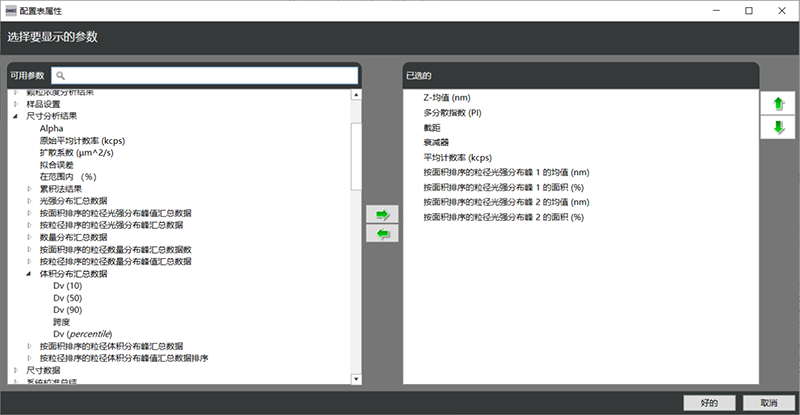
Task: Click the tree's vertical scrollbar thumb
Action: coord(356,155)
